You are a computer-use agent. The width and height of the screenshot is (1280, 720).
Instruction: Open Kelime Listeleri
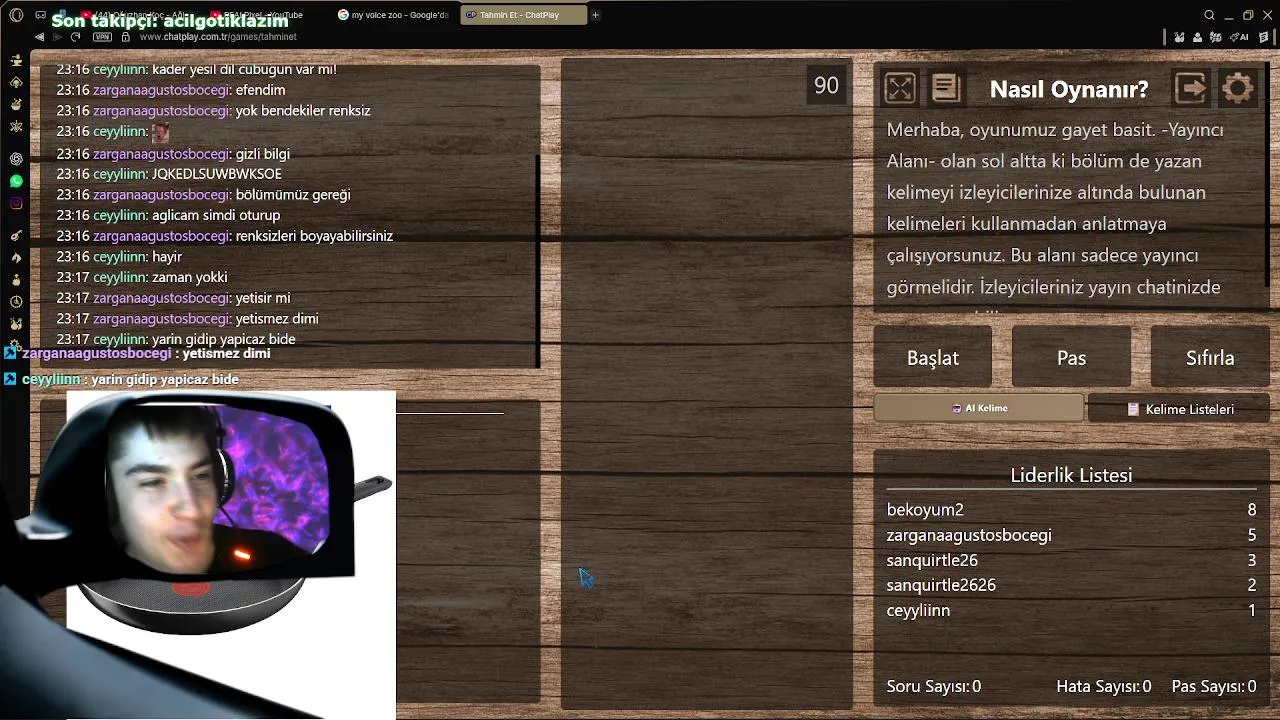pos(1179,409)
